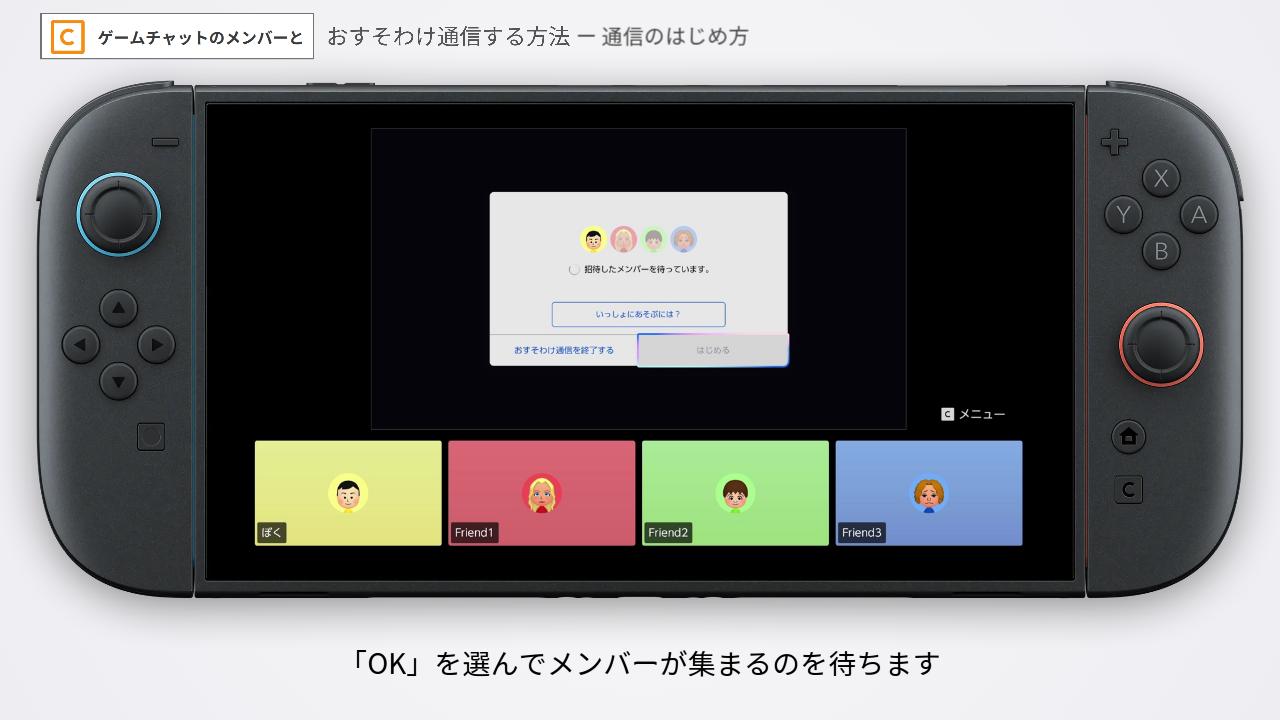This screenshot has height=720, width=1280.
Task: Open いっしょにあそぶには？ help
Action: [639, 314]
